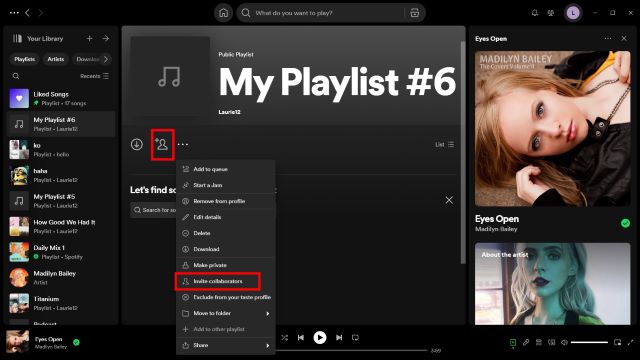Skip to previous track
Screen dimensions: 640x360
pyautogui.click(x=301, y=338)
